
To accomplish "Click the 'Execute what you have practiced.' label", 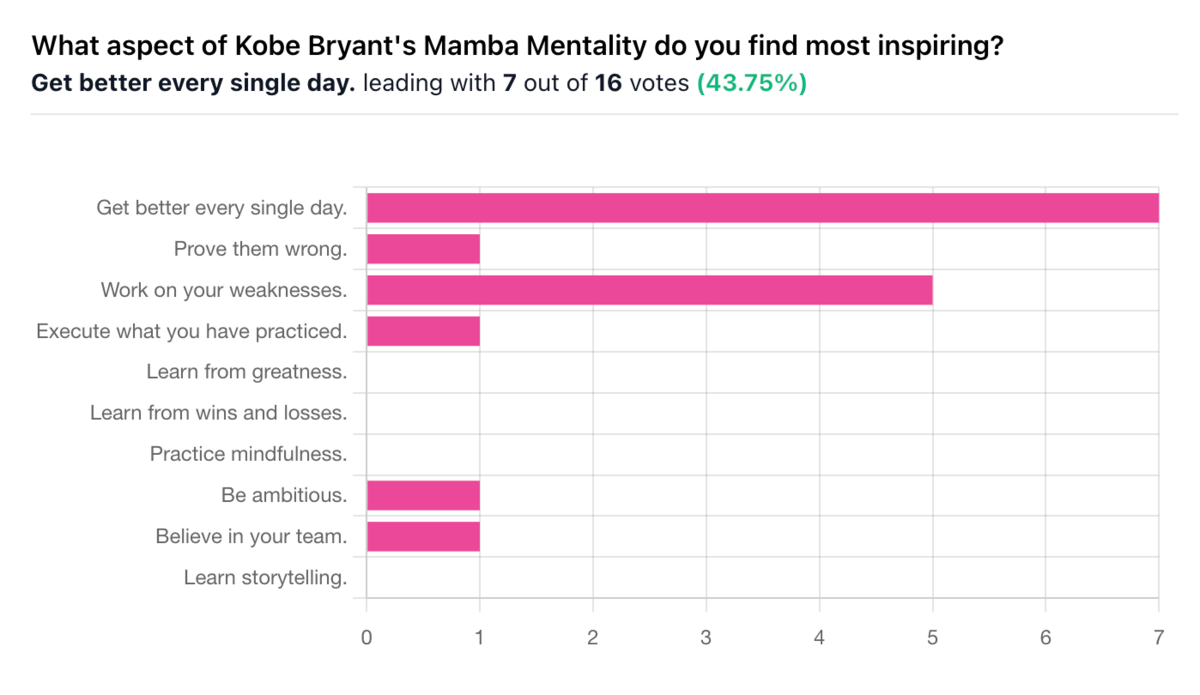I will point(192,331).
